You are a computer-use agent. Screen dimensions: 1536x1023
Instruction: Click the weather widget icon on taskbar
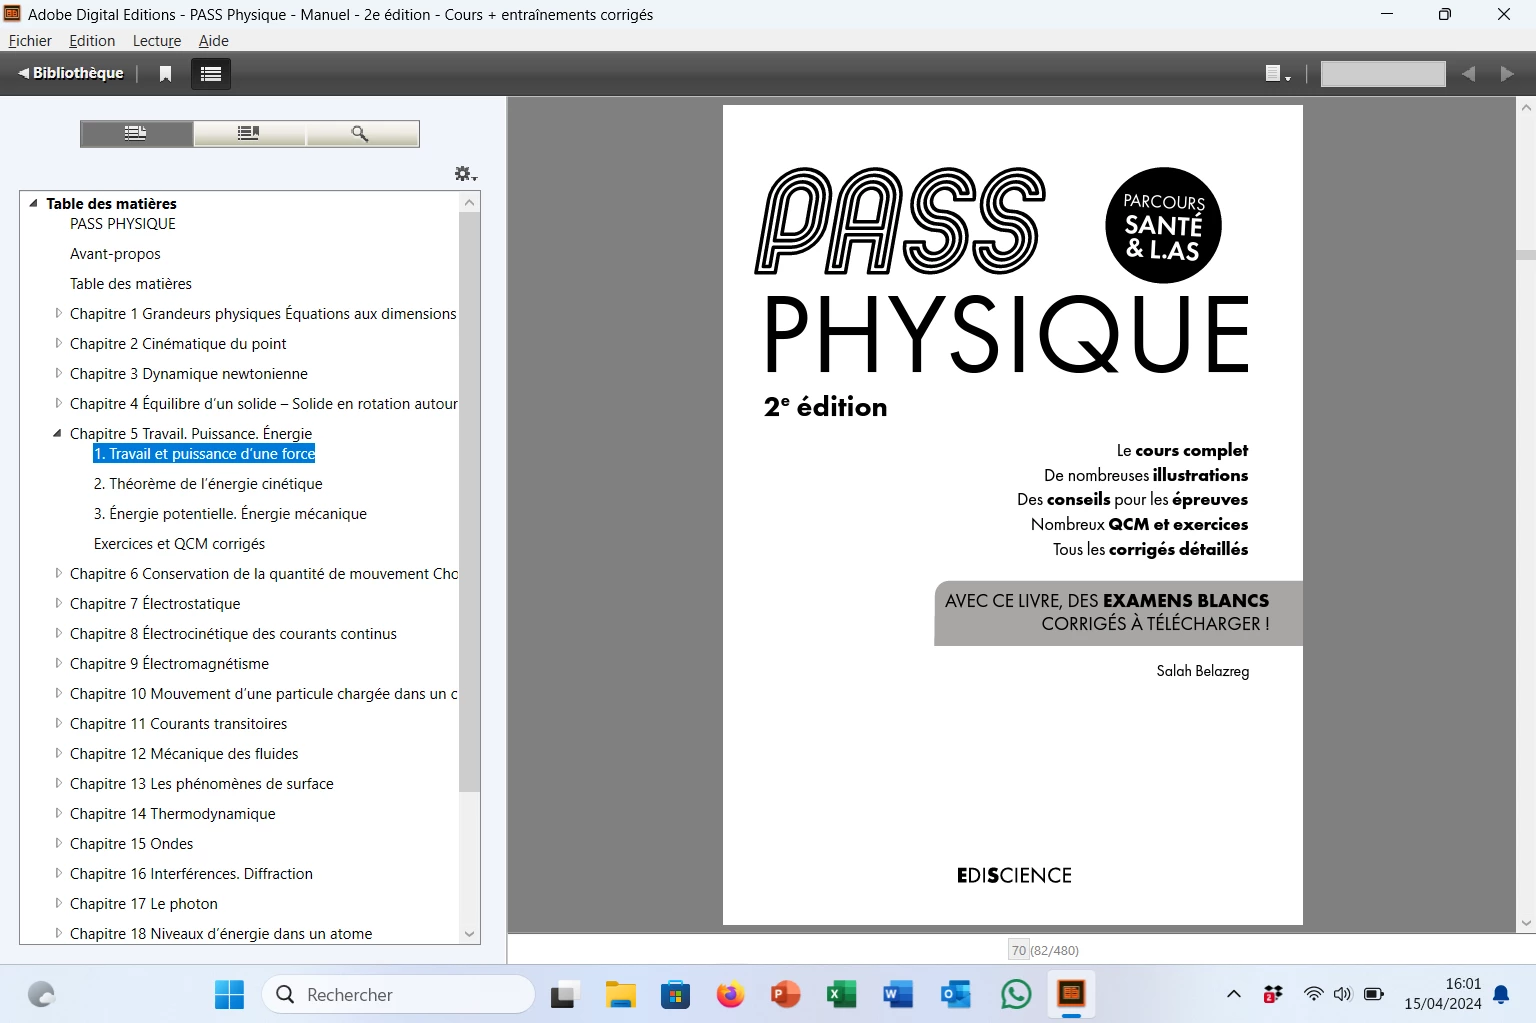click(41, 995)
